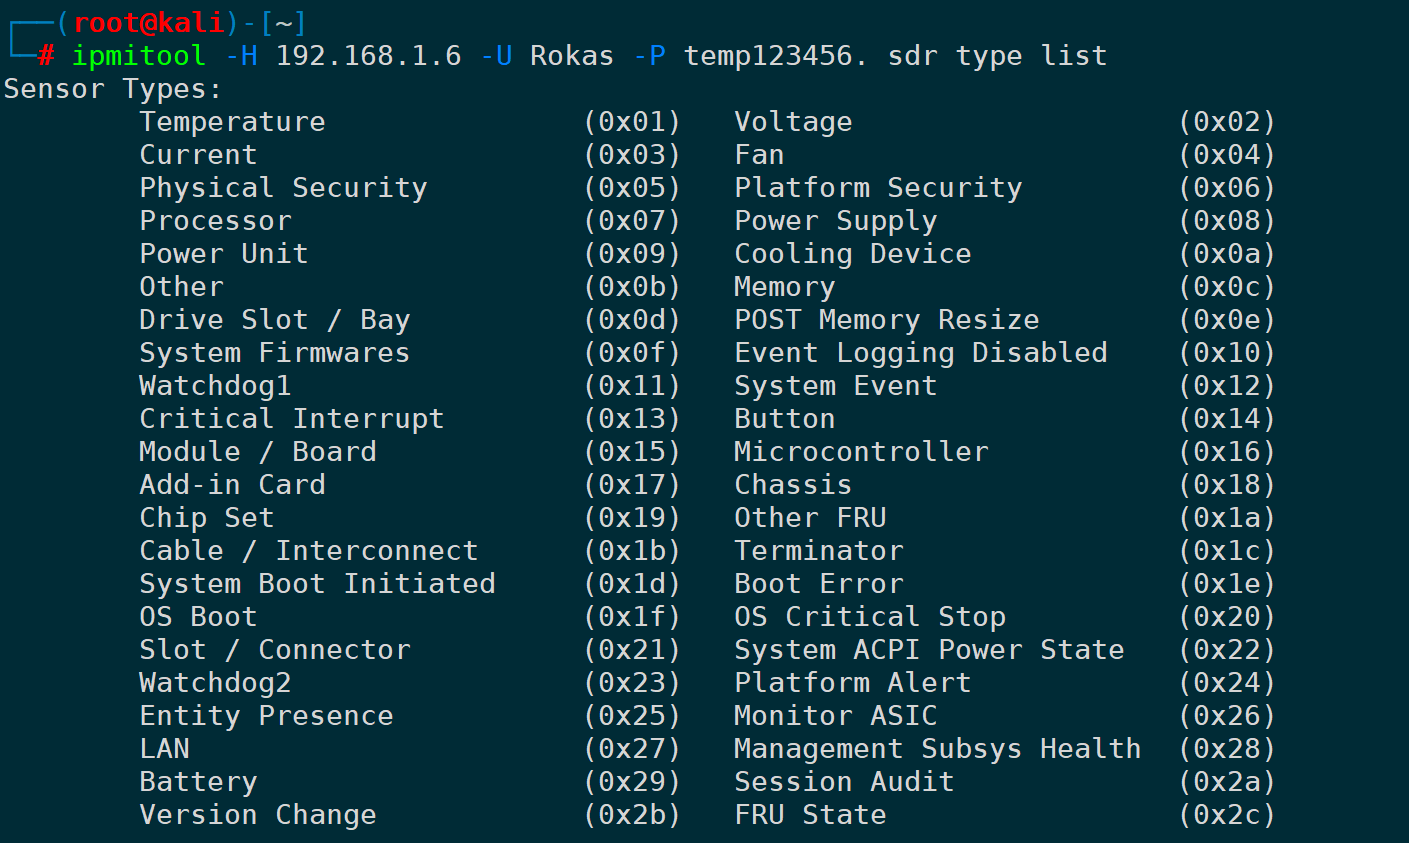The height and width of the screenshot is (843, 1409).
Task: Click the System Boot Initiated entry
Action: point(317,584)
